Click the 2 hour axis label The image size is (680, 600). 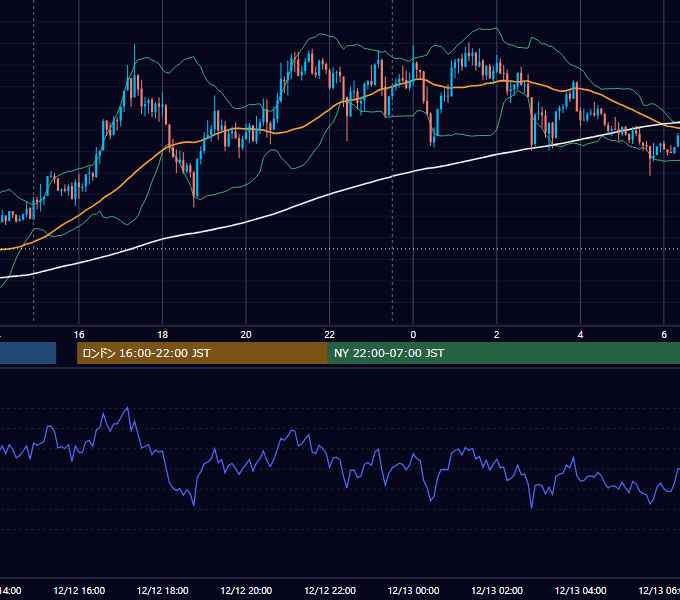[x=497, y=335]
